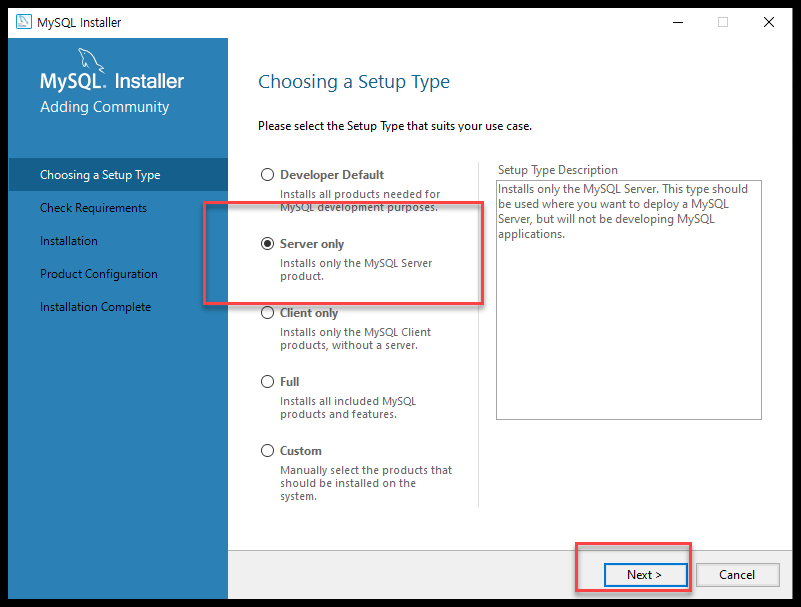The width and height of the screenshot is (801, 607).
Task: Select the Server only radio button
Action: click(267, 244)
